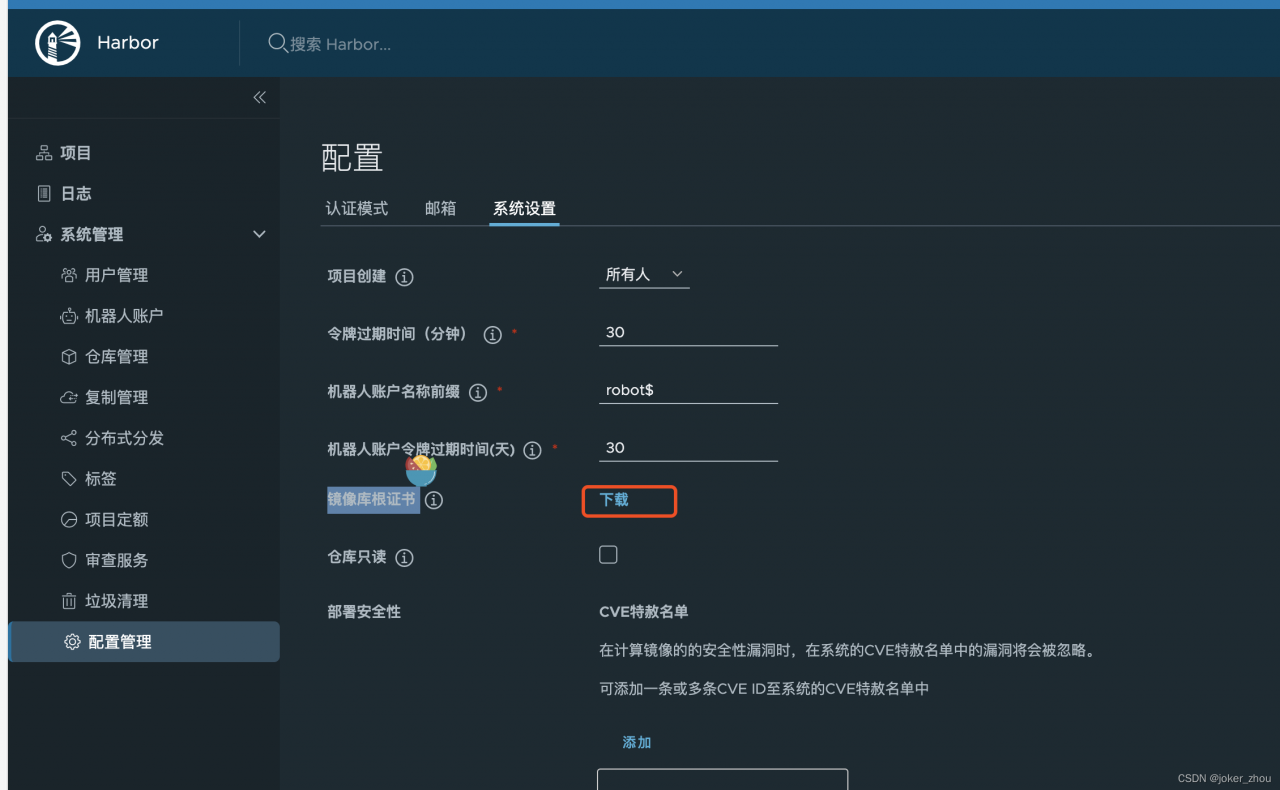Viewport: 1280px width, 790px height.
Task: Open 机器人账户 robot accounts icon
Action: (x=71, y=315)
